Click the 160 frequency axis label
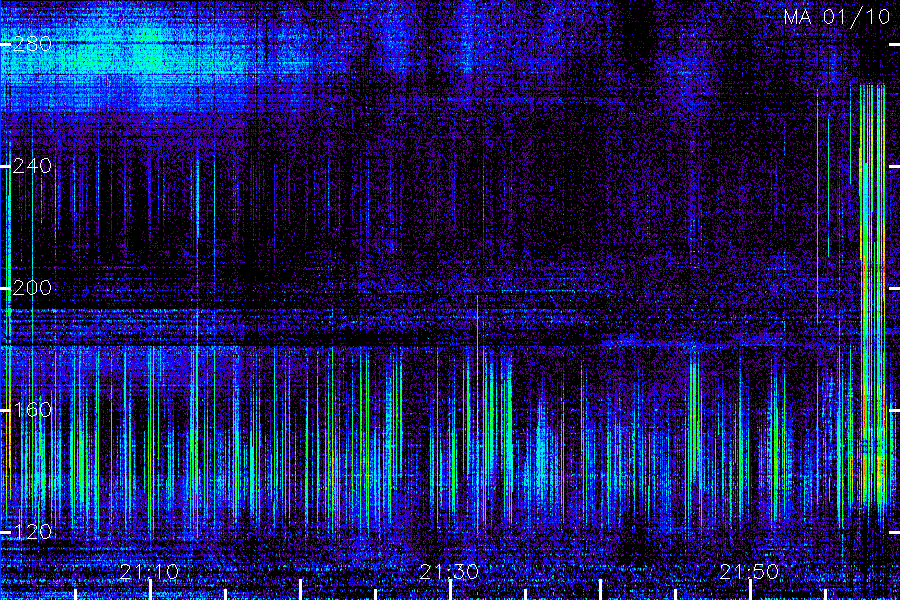This screenshot has height=600, width=900. coord(33,410)
